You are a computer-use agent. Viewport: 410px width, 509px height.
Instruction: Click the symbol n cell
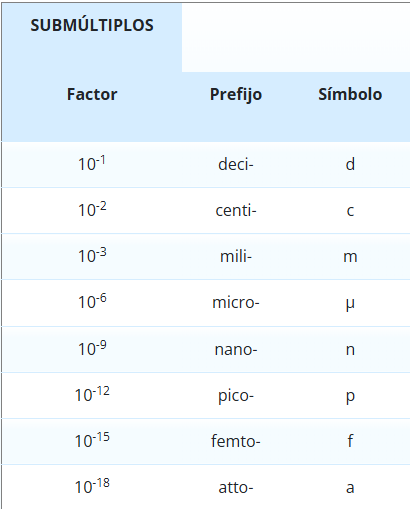(350, 350)
